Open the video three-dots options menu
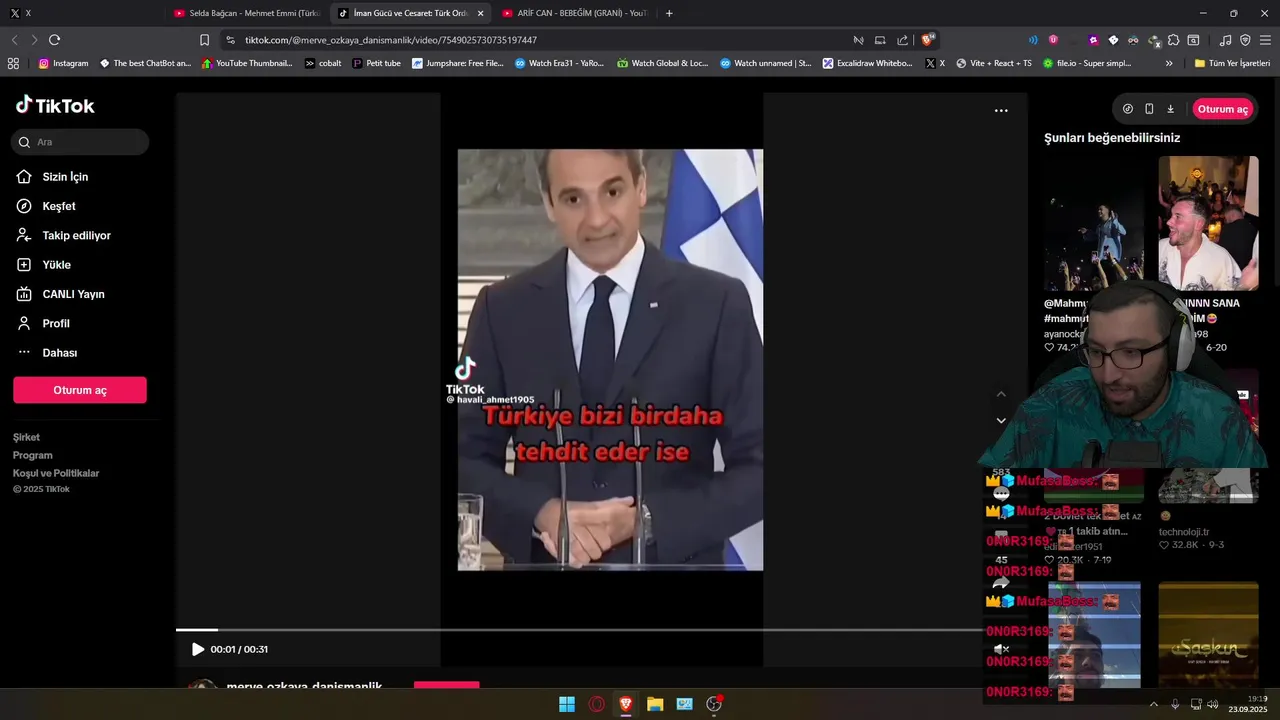Viewport: 1280px width, 720px height. [1001, 111]
